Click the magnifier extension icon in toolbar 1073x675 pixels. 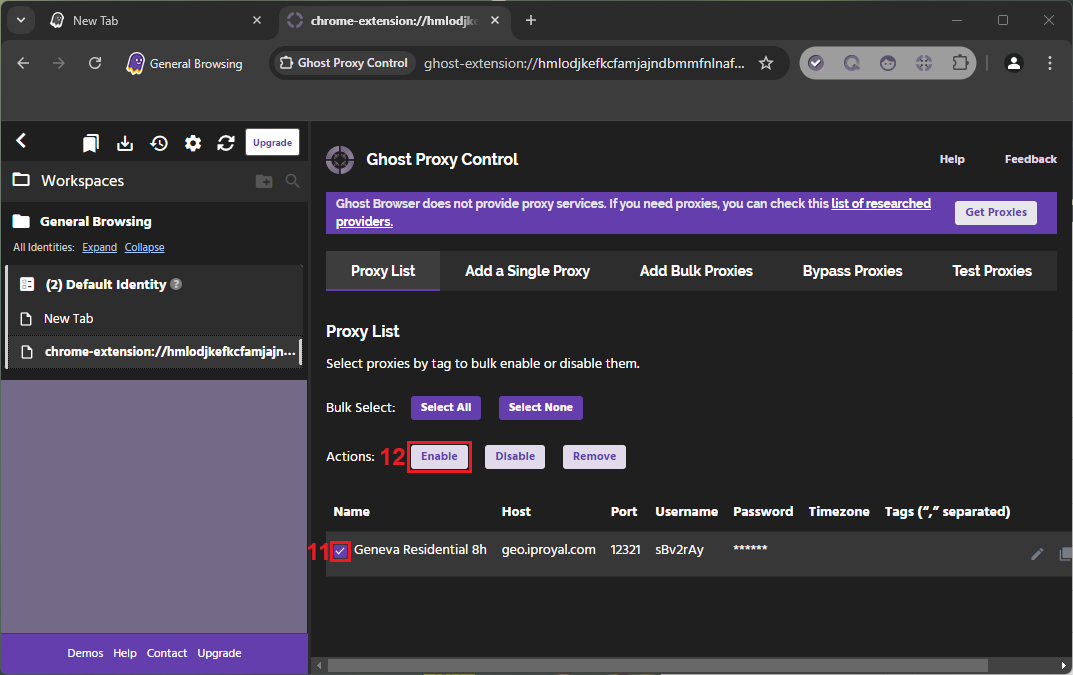[x=851, y=63]
